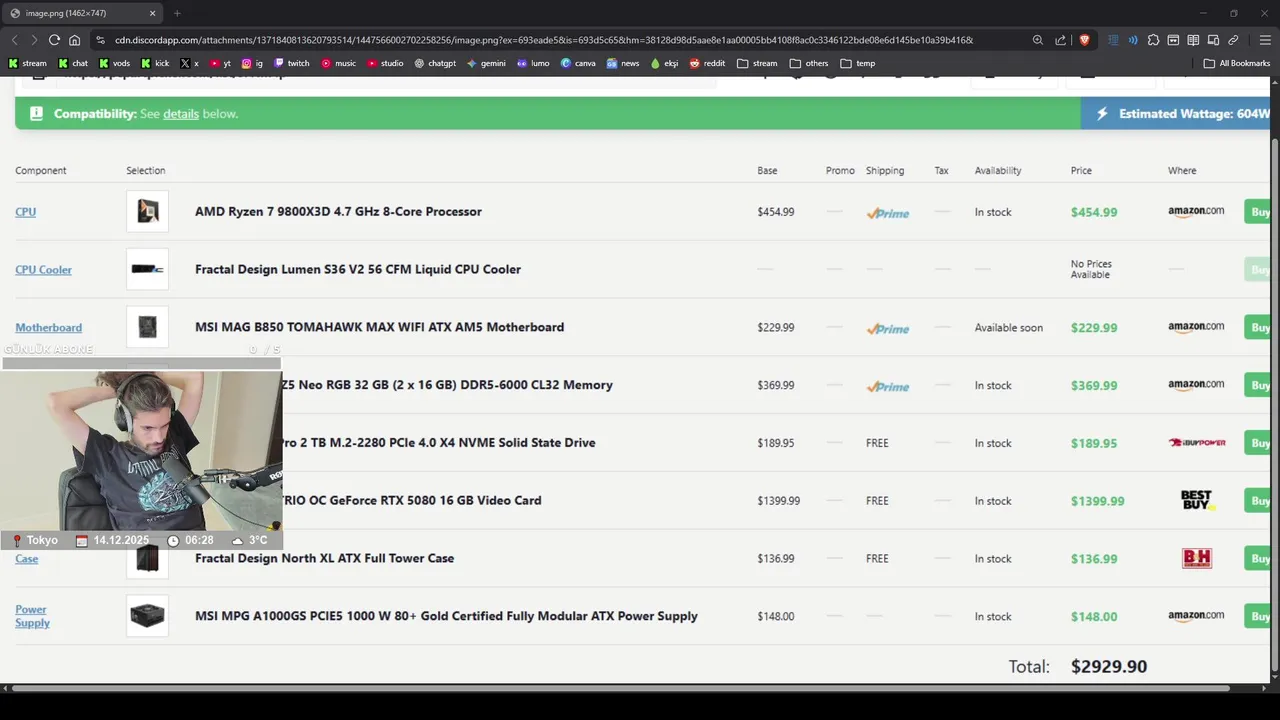Open the Extensions puzzle-piece icon
The width and height of the screenshot is (1280, 720).
tap(1153, 40)
